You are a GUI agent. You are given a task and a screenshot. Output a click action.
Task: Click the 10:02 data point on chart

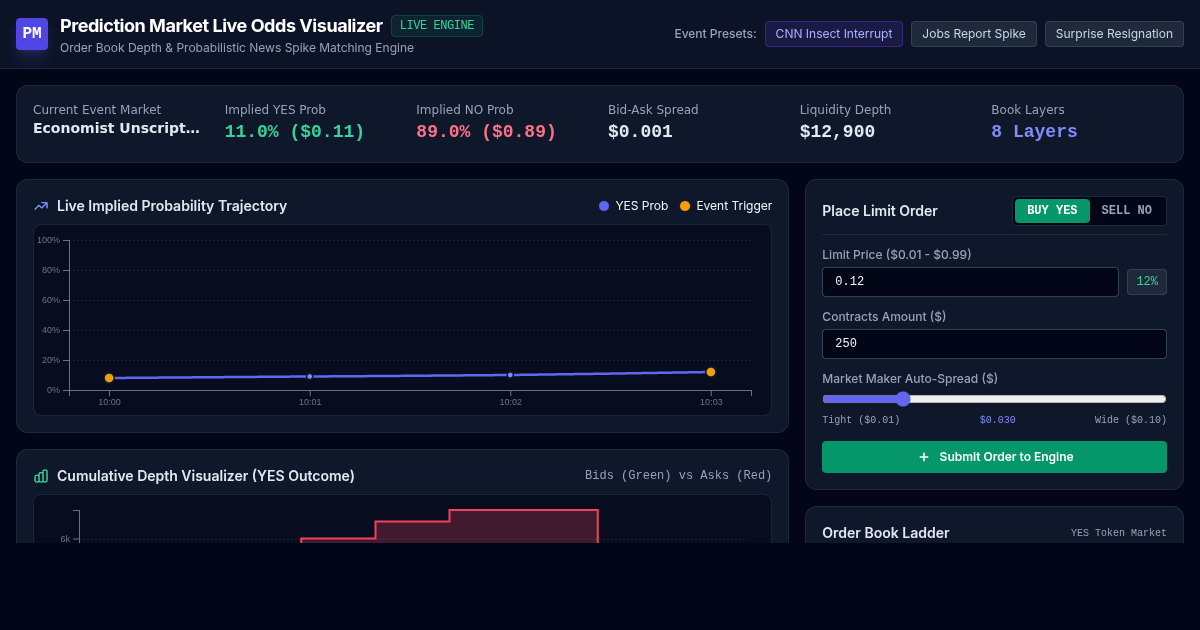510,375
